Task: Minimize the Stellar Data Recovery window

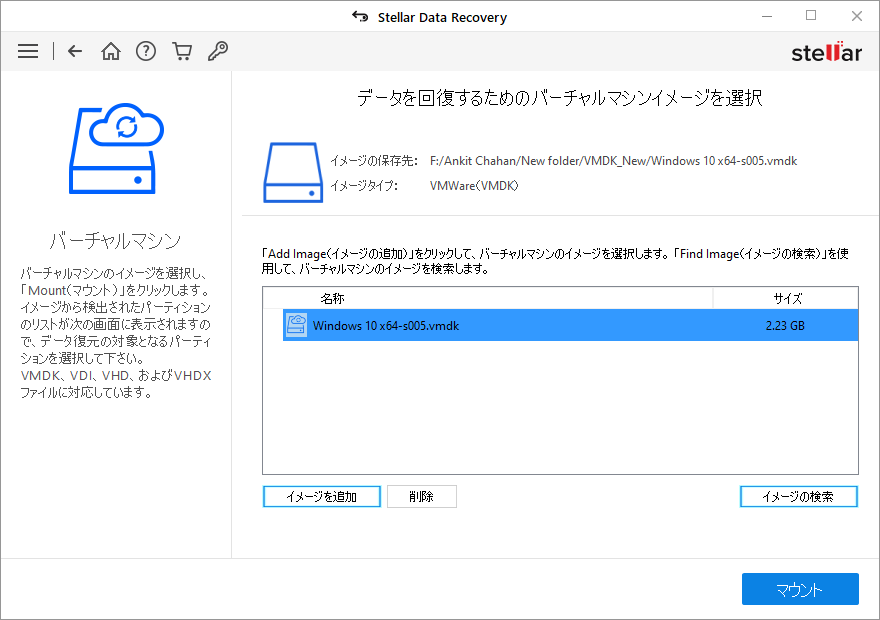Action: [x=767, y=16]
